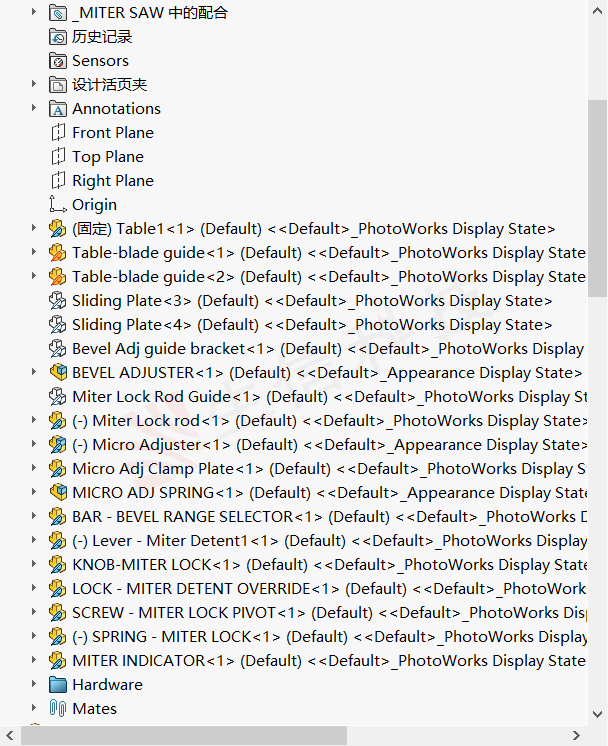Click the Hardware folder icon
Viewport: 608px width, 746px height.
coord(58,685)
